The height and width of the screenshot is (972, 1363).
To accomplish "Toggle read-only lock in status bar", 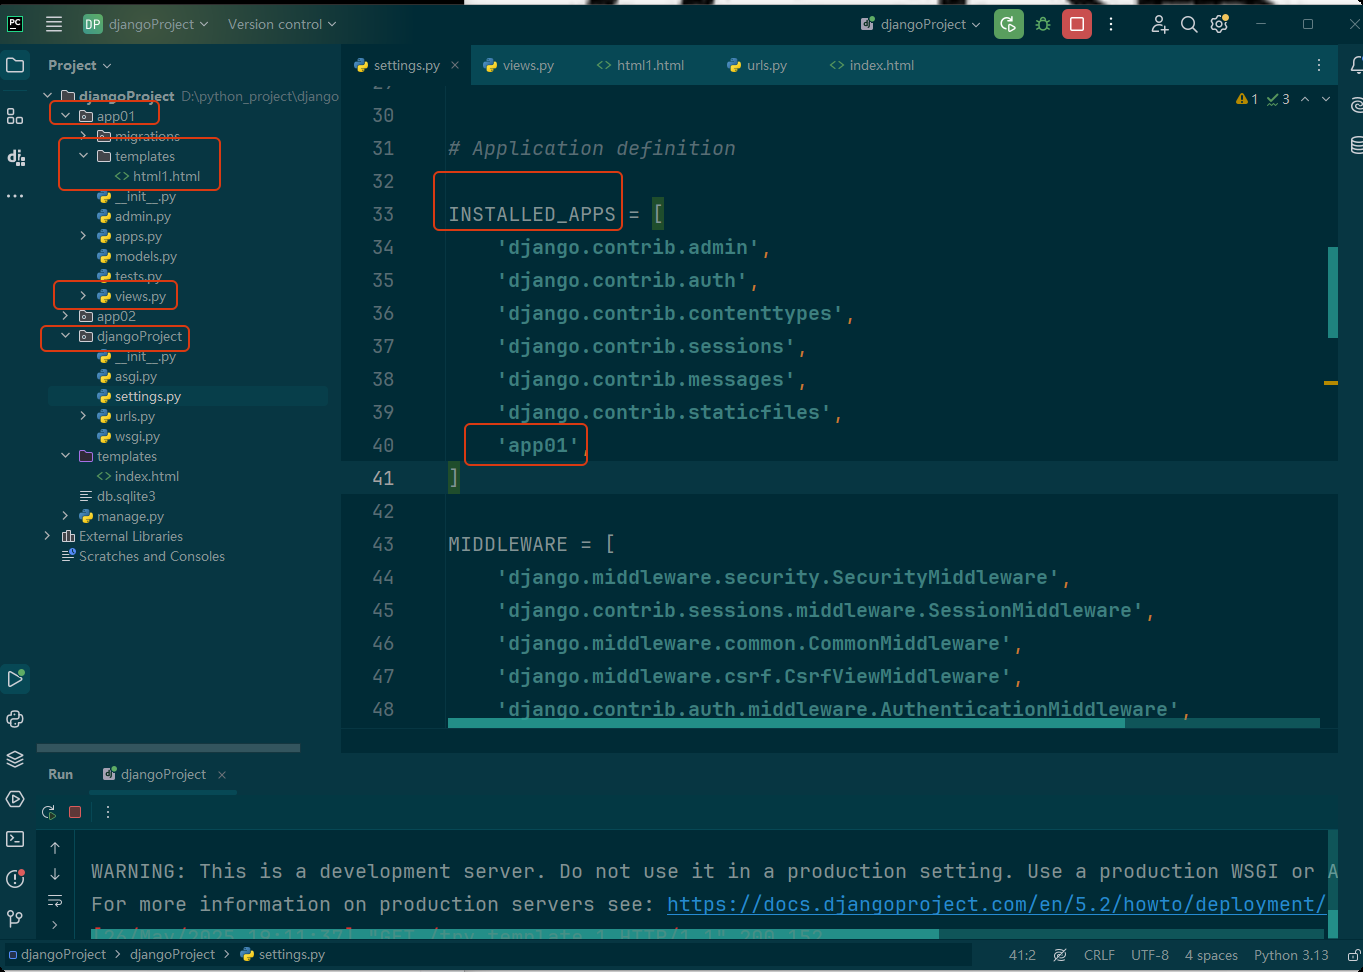I will (x=1353, y=955).
